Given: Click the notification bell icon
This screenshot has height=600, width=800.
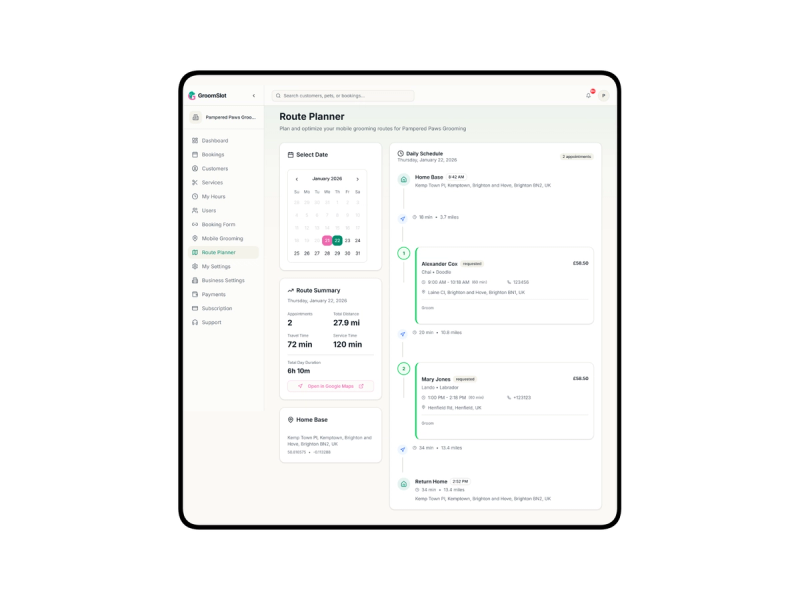Looking at the screenshot, I should tap(589, 95).
